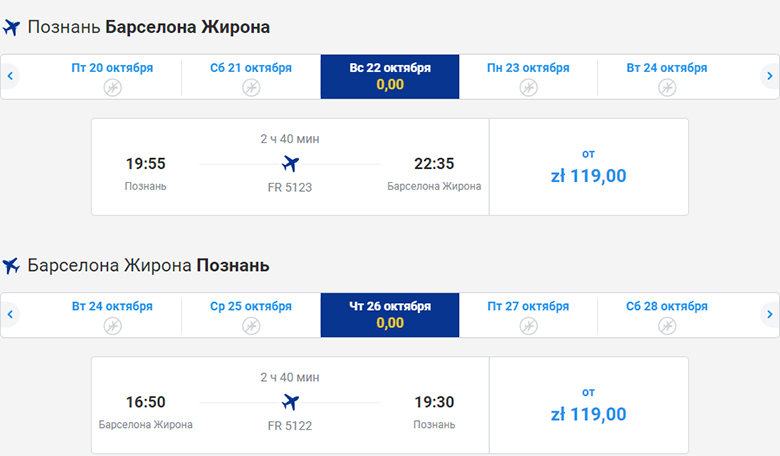
Task: Click the no-flight icon under Пн 23 октября
Action: pyautogui.click(x=528, y=87)
